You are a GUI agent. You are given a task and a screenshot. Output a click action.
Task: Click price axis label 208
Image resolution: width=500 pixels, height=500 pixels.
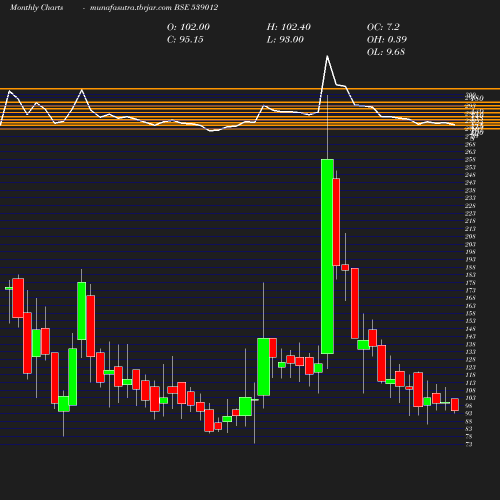click(x=470, y=237)
